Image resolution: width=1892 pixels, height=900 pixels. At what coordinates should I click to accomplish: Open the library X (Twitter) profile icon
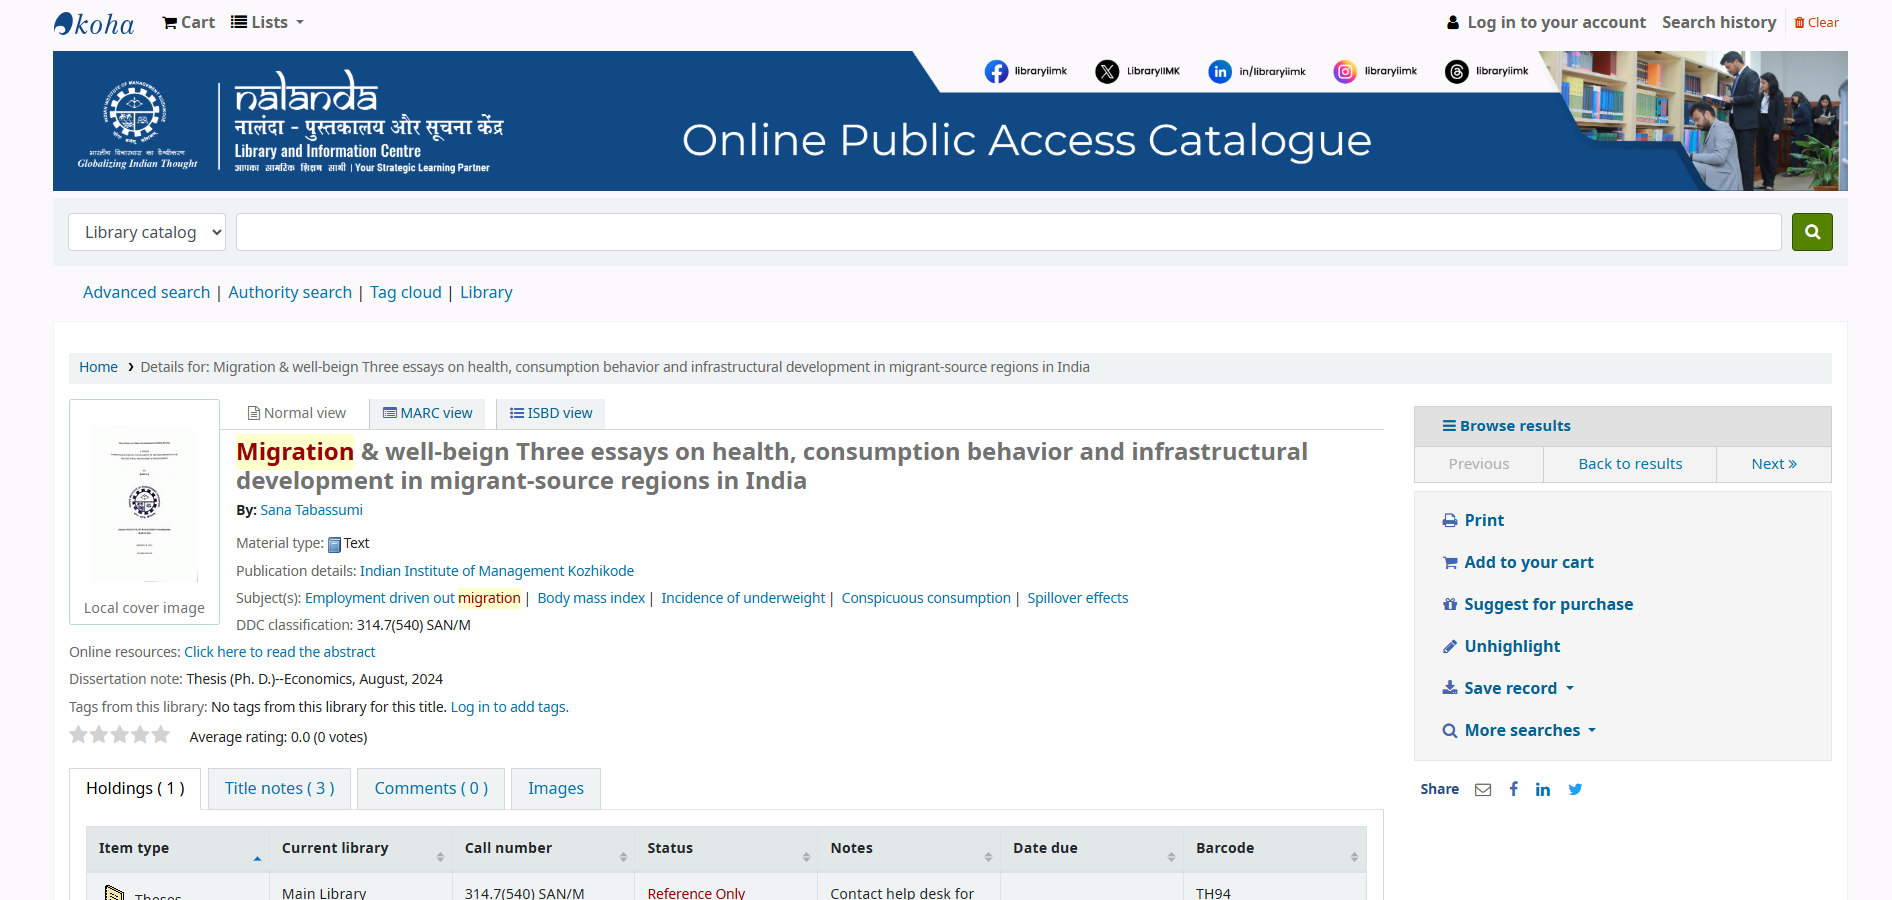pyautogui.click(x=1107, y=72)
